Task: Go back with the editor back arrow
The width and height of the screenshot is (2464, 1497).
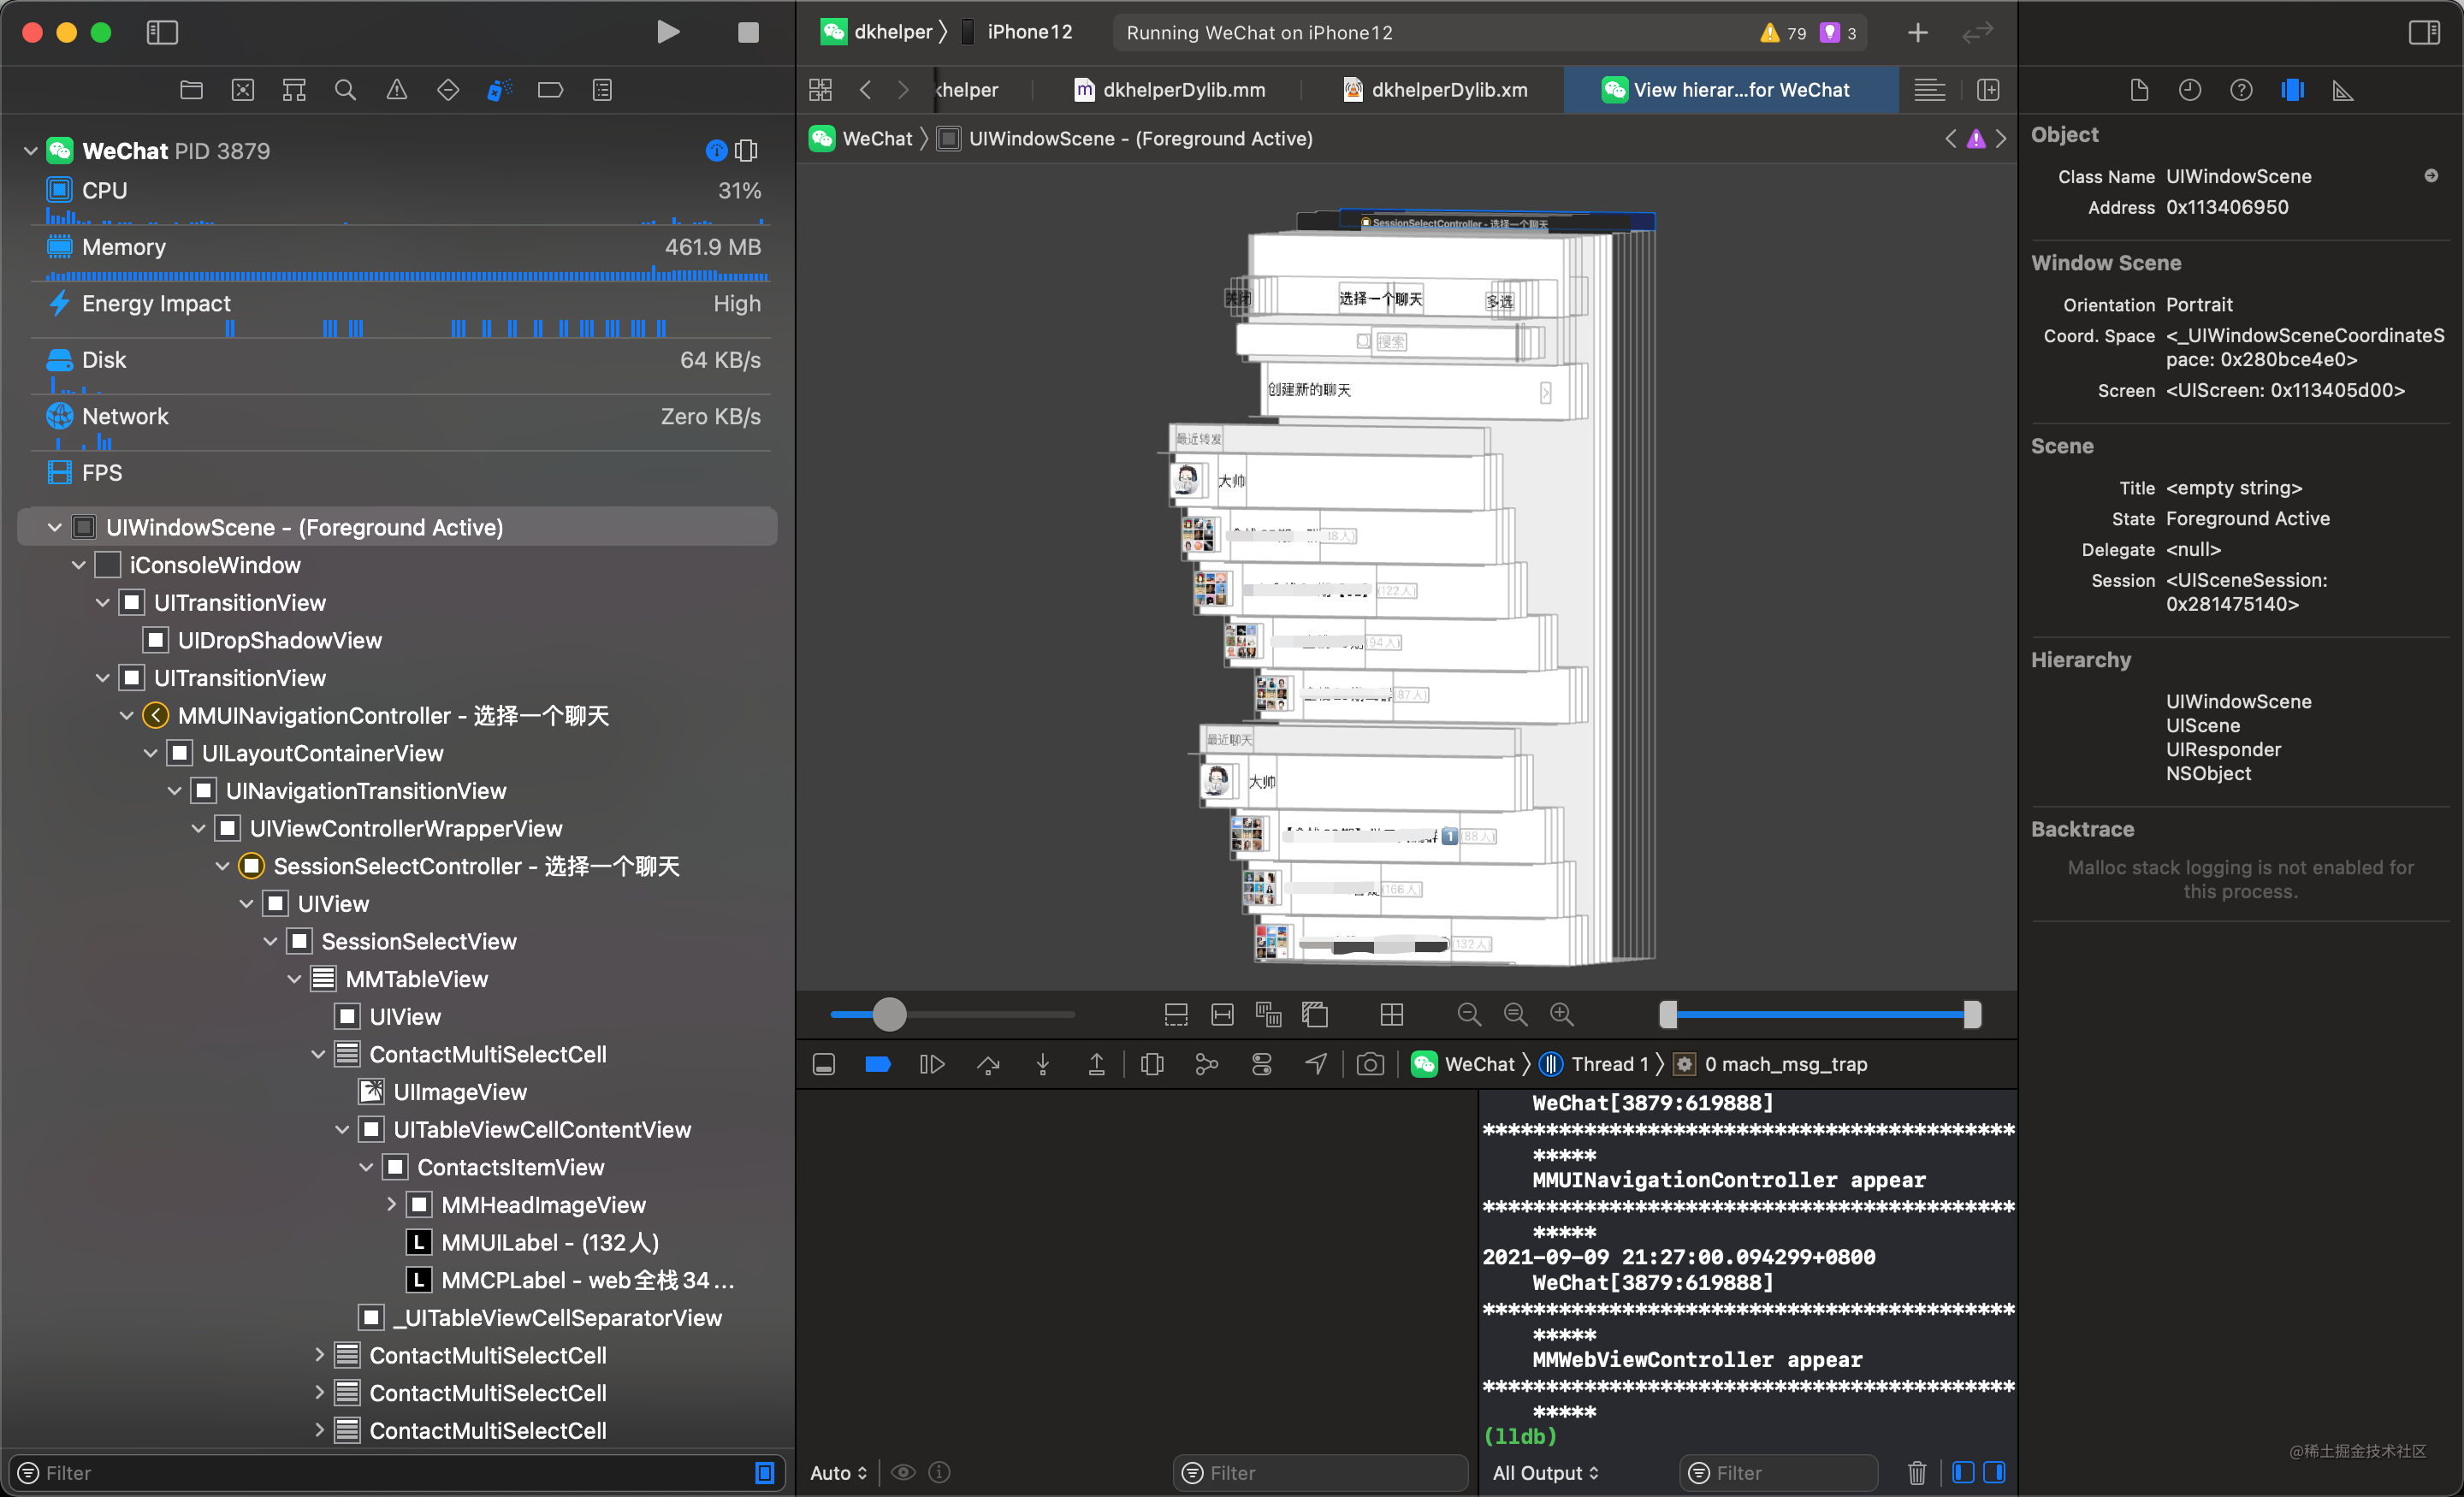Action: click(x=866, y=90)
